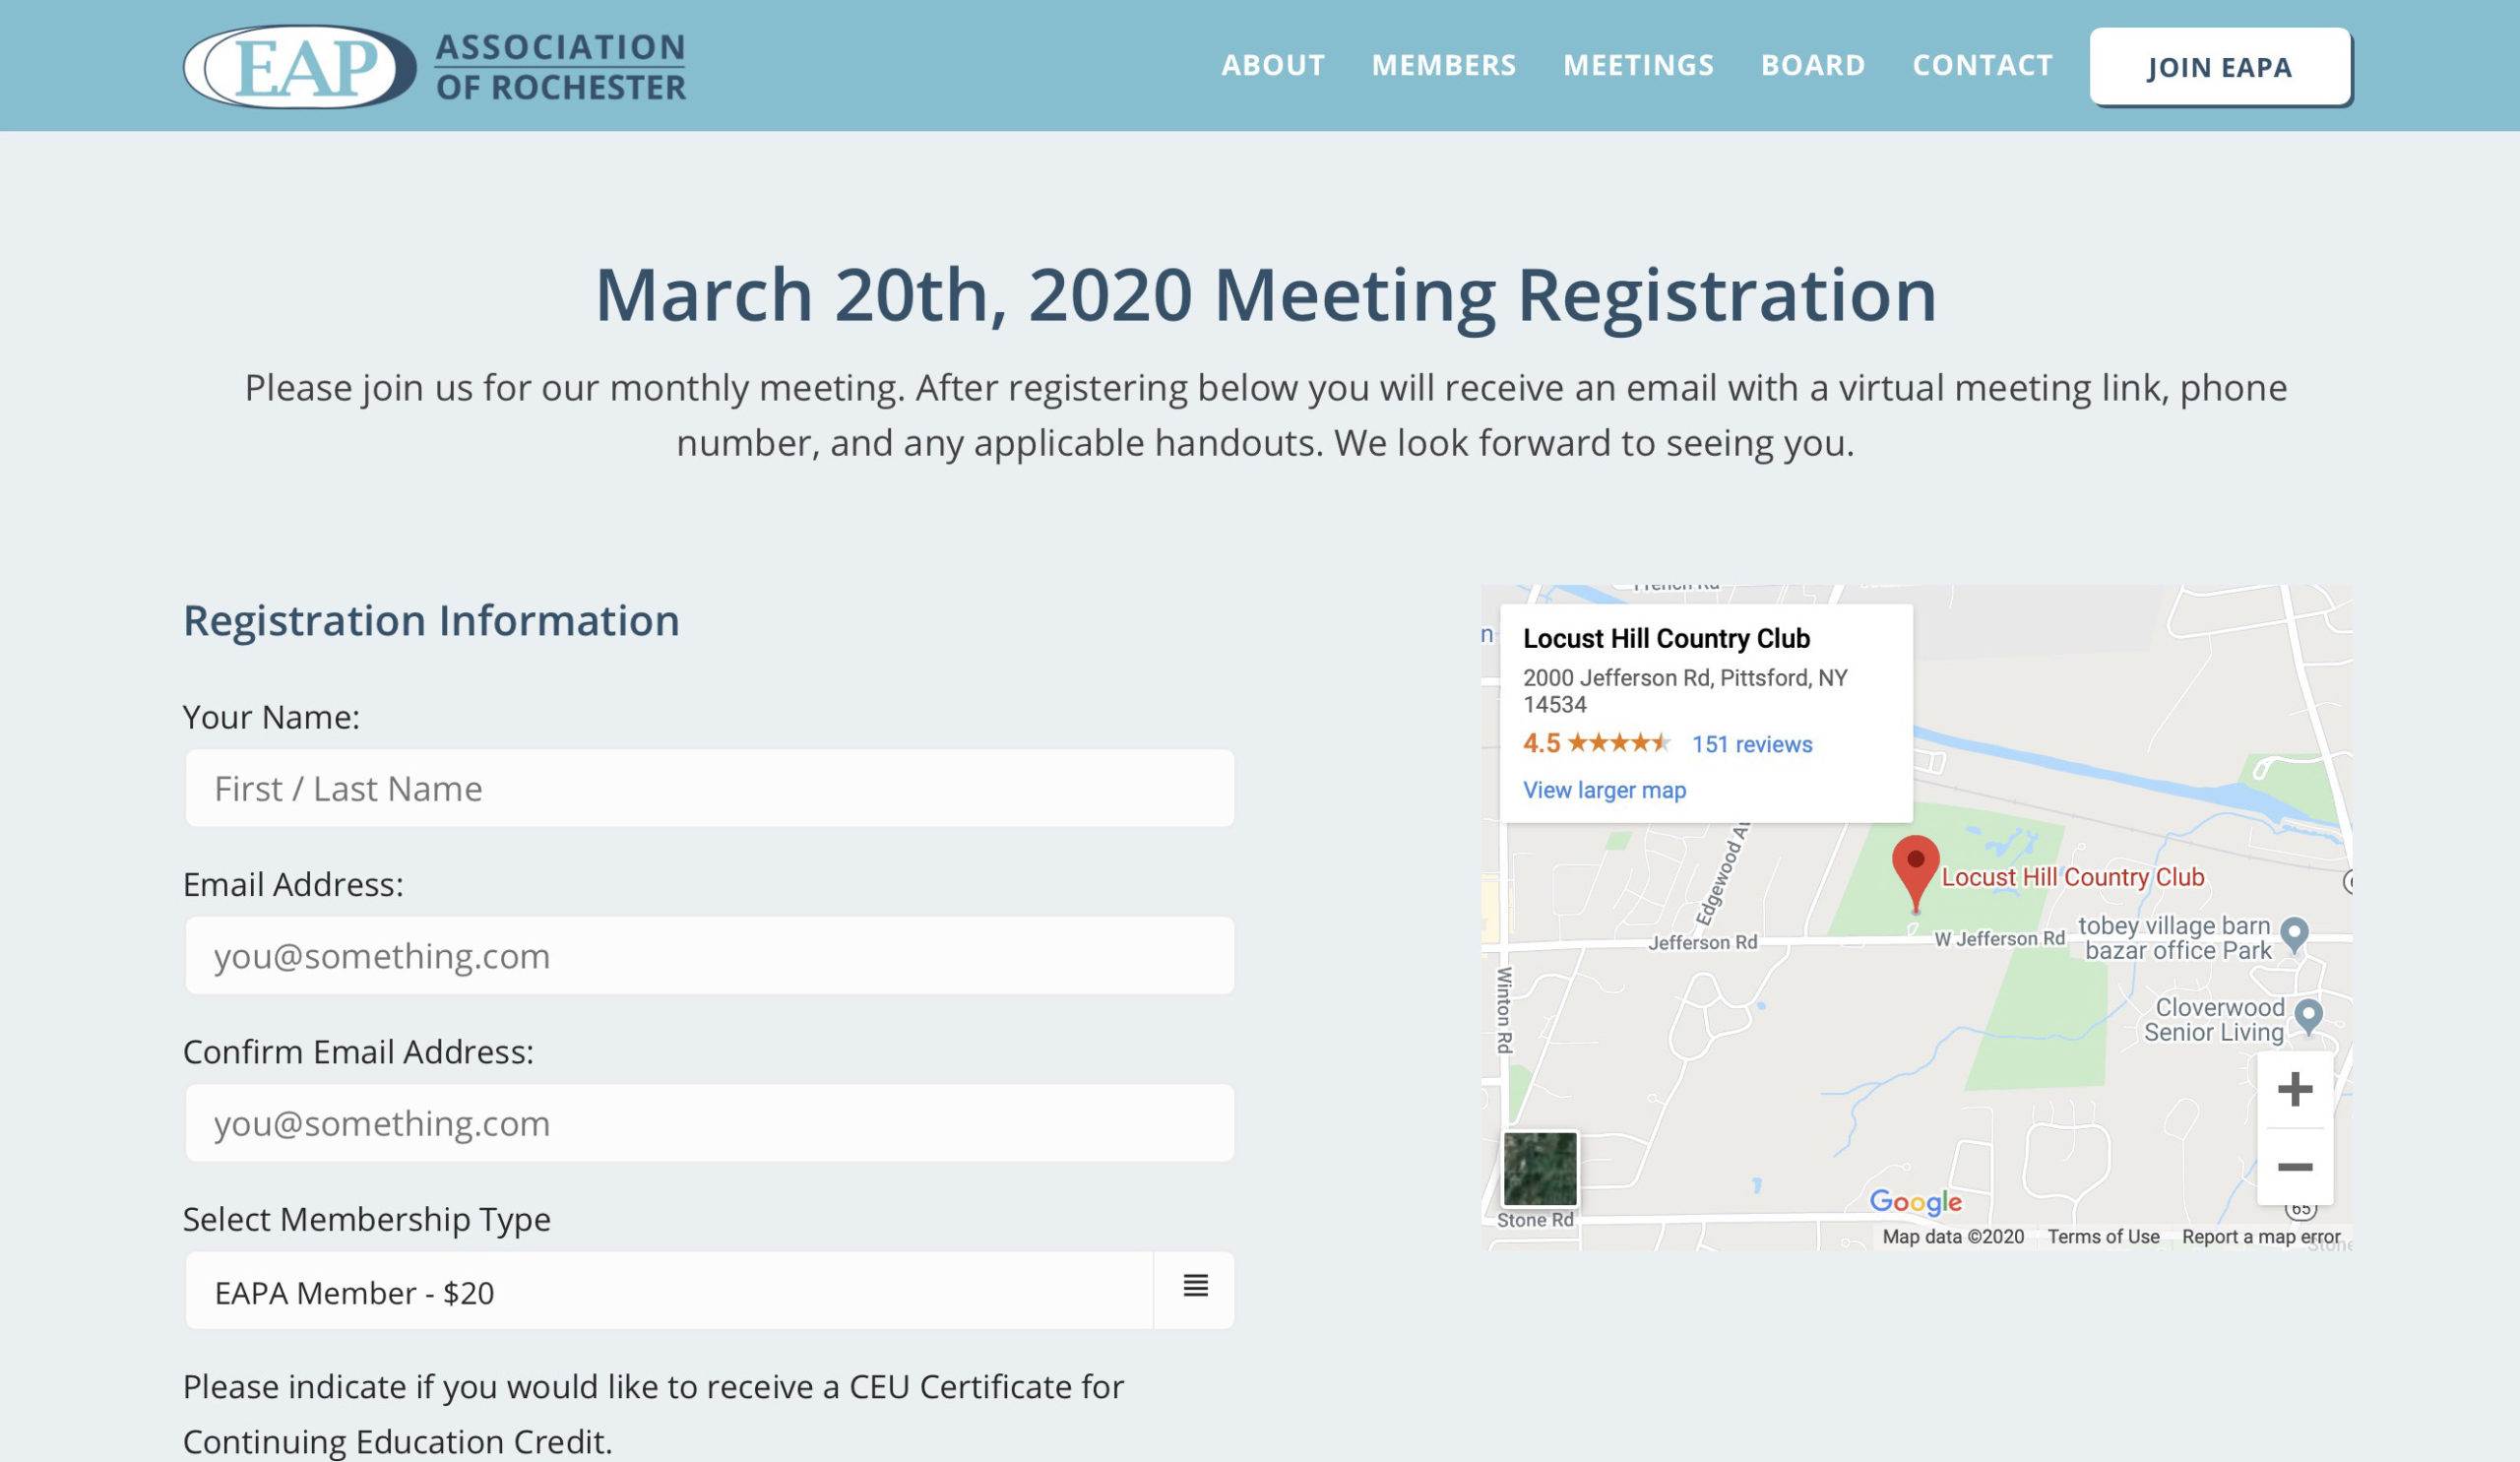Click the First / Last Name input field
2520x1462 pixels.
click(710, 788)
